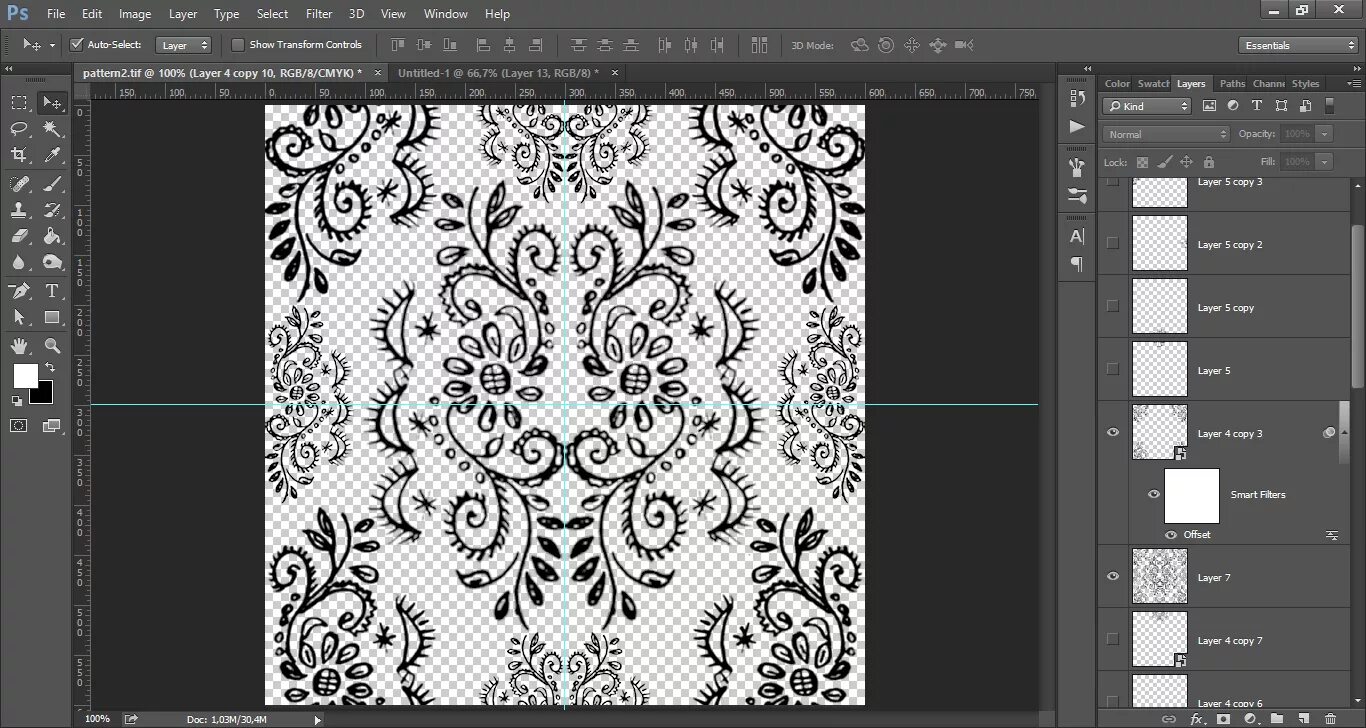Viewport: 1366px width, 728px height.
Task: Toggle Quick Mask mode
Action: pos(19,425)
